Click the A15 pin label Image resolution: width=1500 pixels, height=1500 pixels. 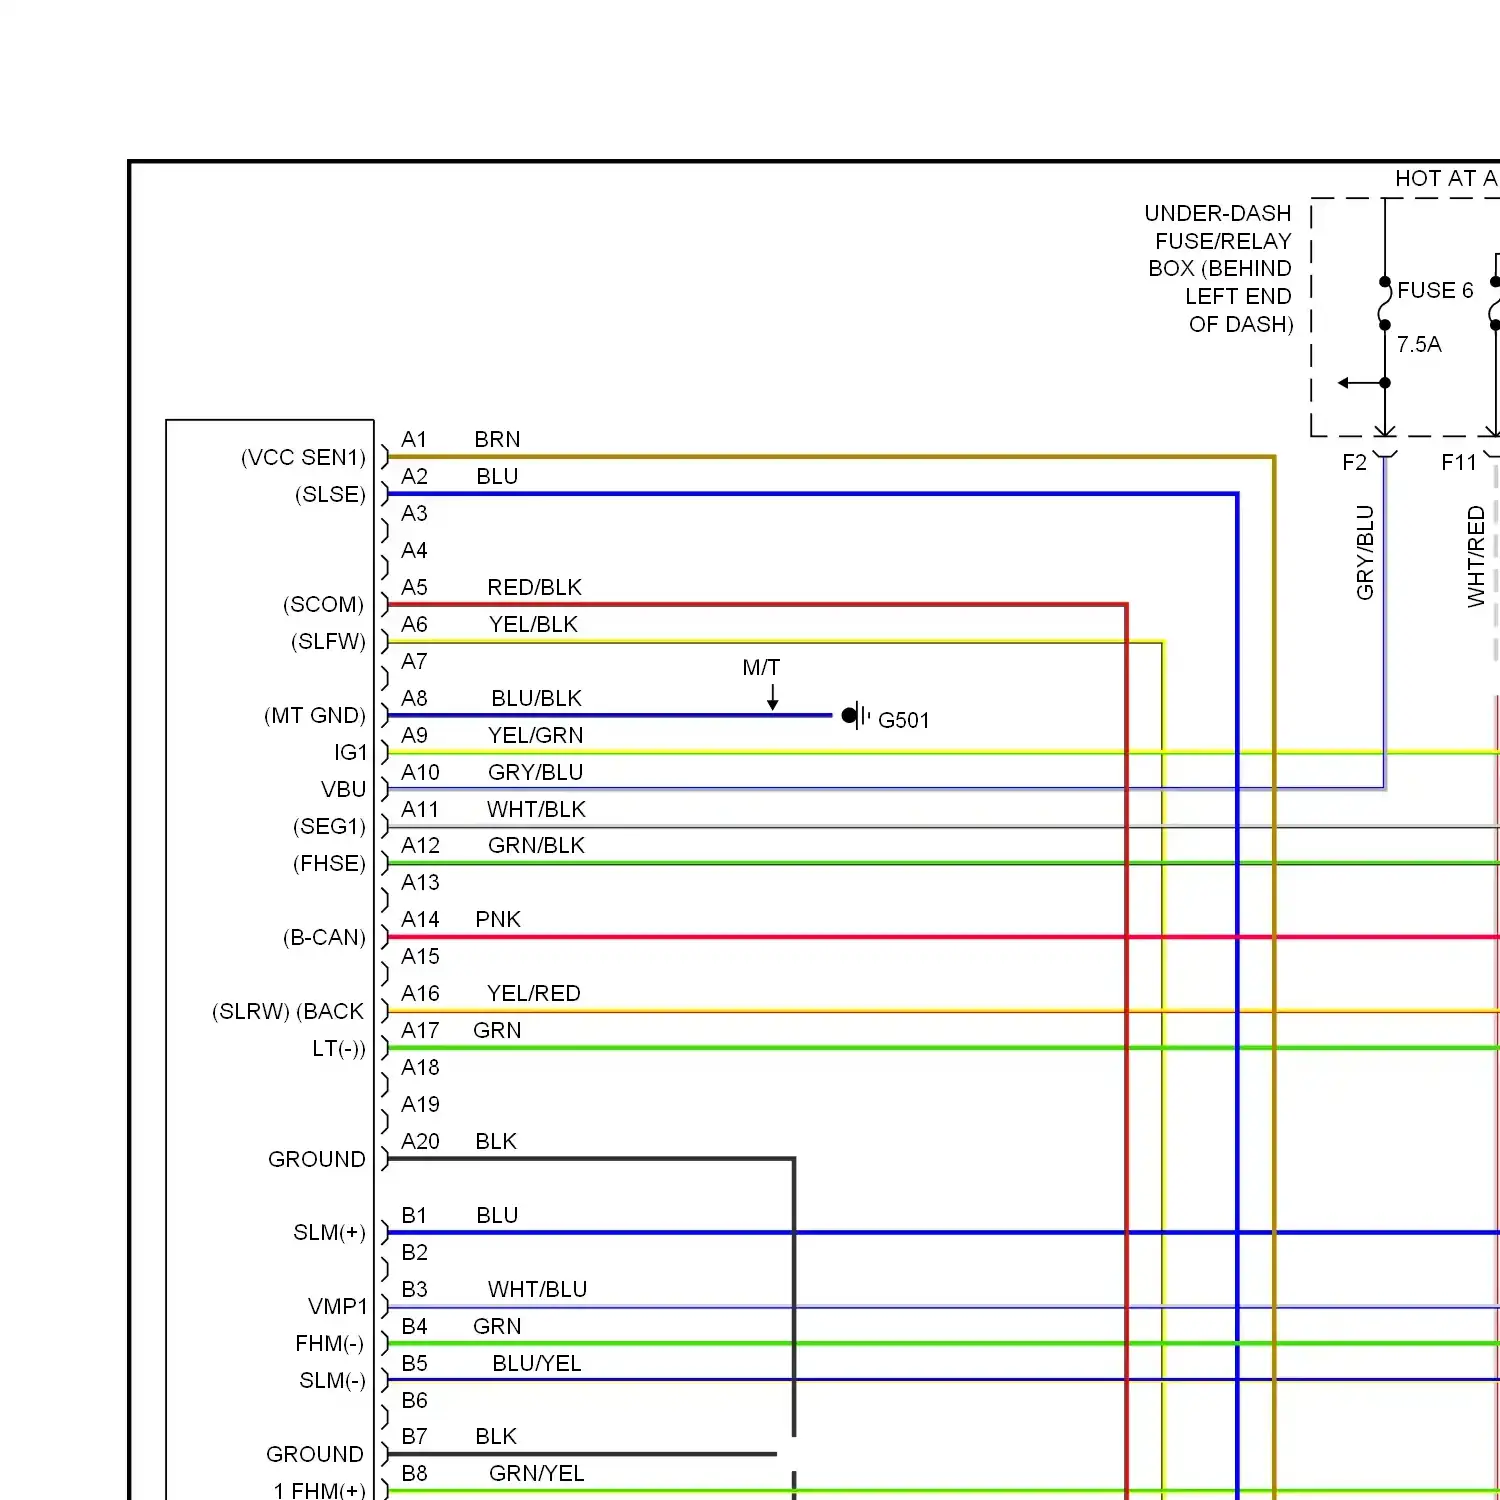(x=420, y=957)
